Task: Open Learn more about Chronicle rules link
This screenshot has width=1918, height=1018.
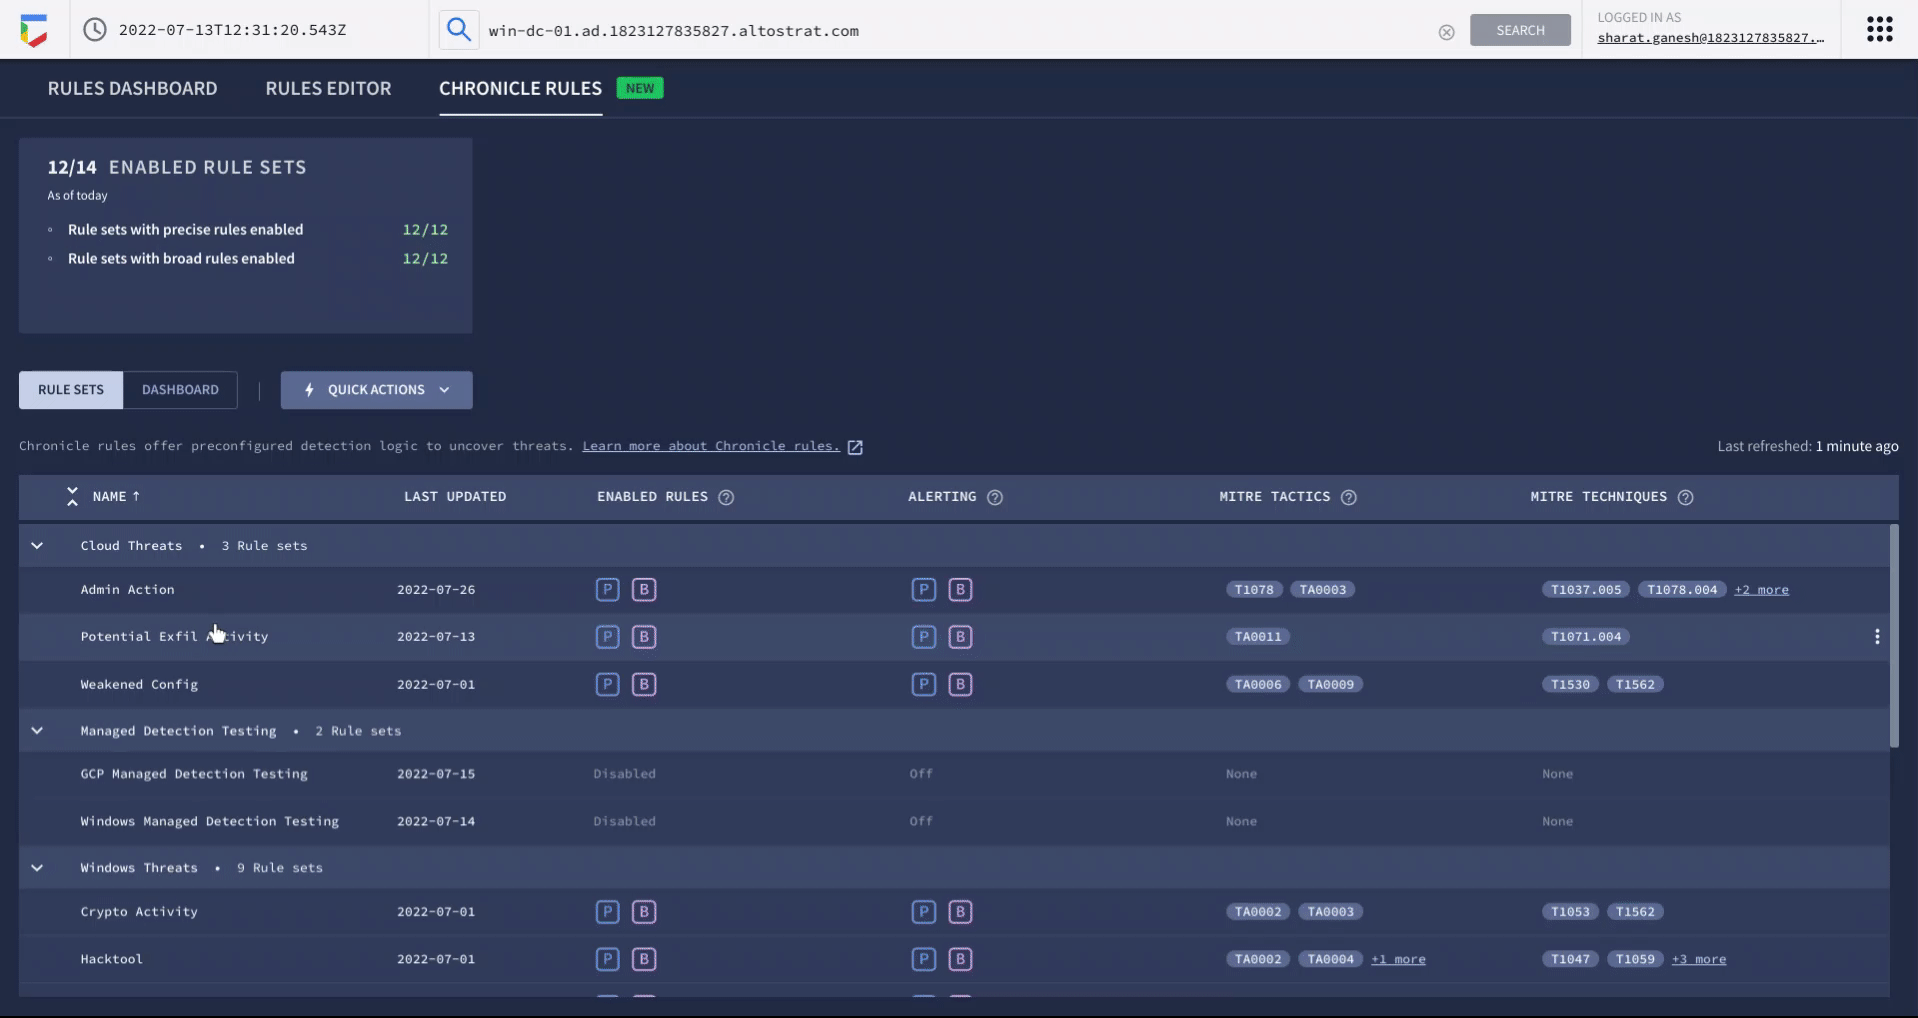Action: 712,446
